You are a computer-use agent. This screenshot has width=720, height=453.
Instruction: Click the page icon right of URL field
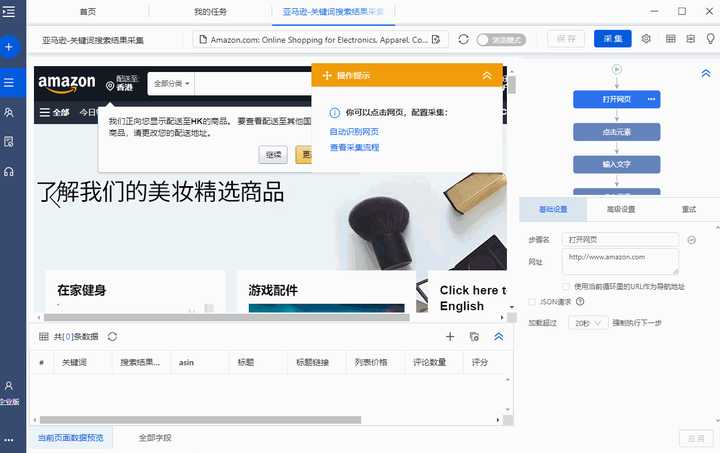tap(436, 40)
